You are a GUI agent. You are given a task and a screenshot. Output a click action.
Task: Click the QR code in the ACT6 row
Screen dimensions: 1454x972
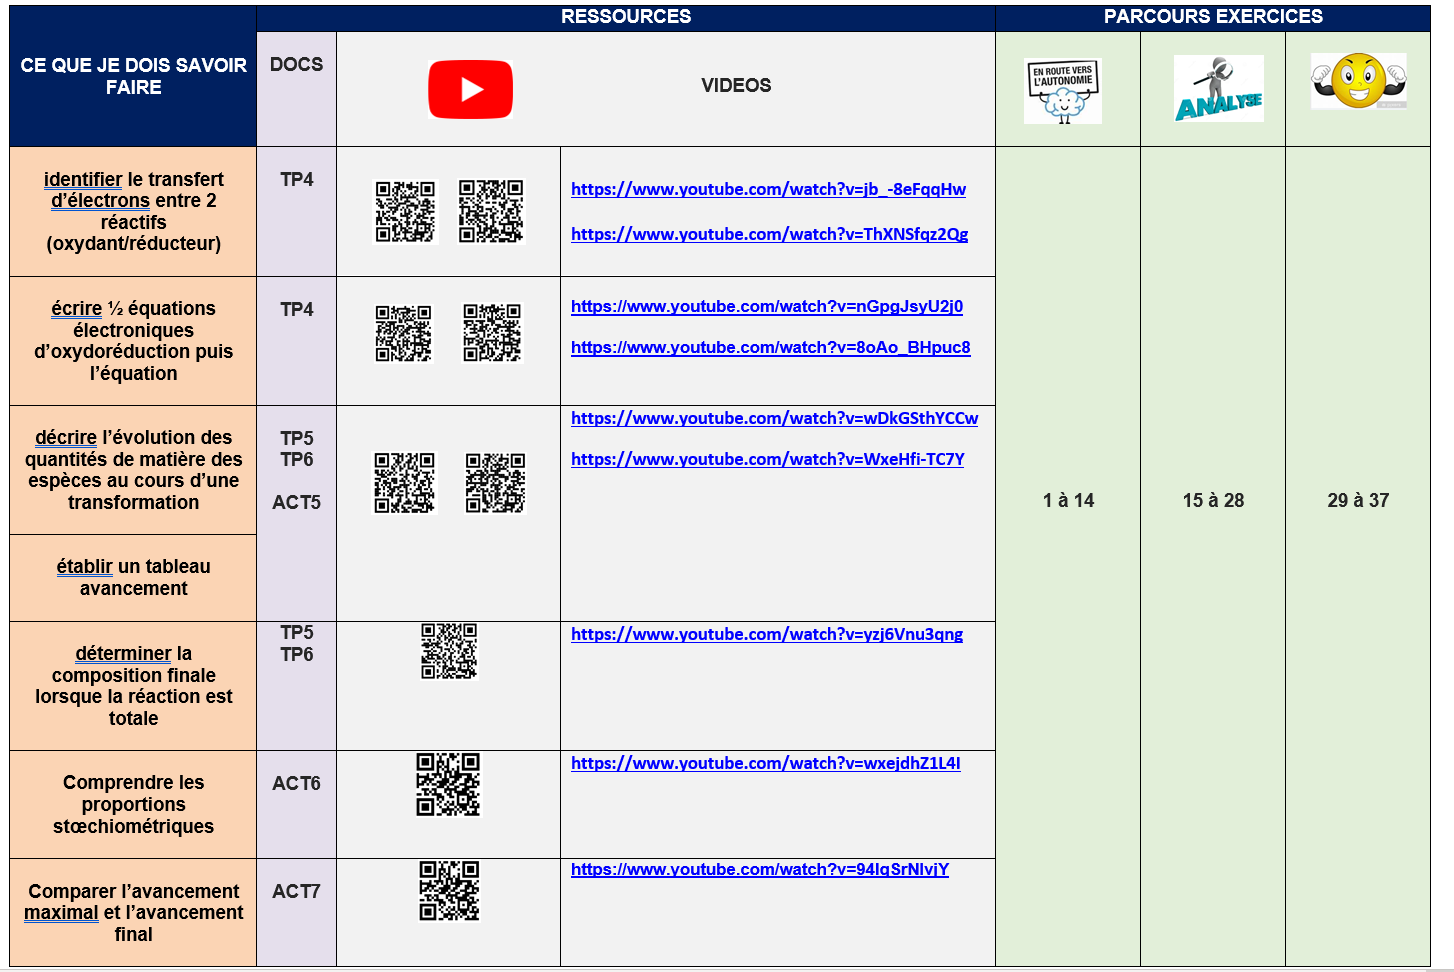pyautogui.click(x=448, y=784)
